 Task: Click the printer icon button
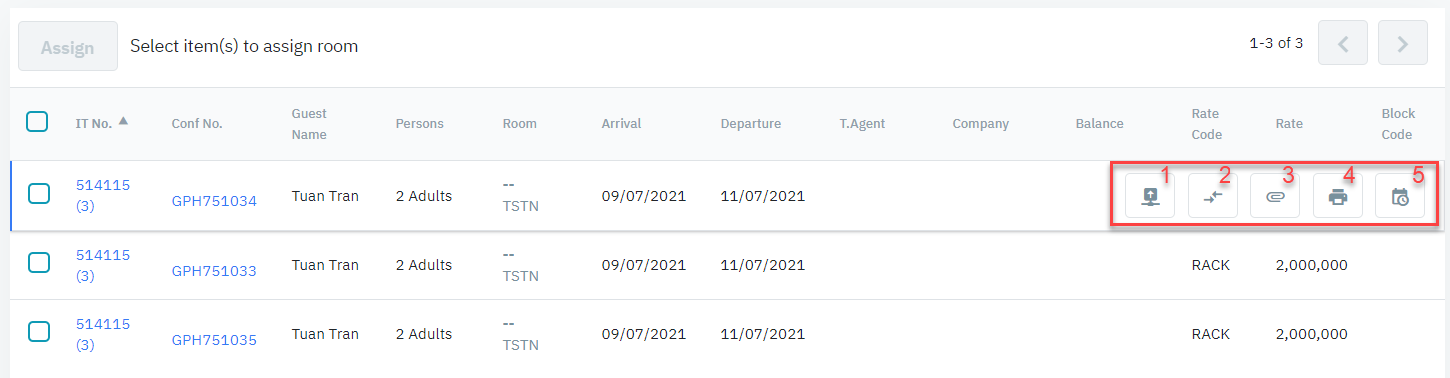[x=1338, y=197]
